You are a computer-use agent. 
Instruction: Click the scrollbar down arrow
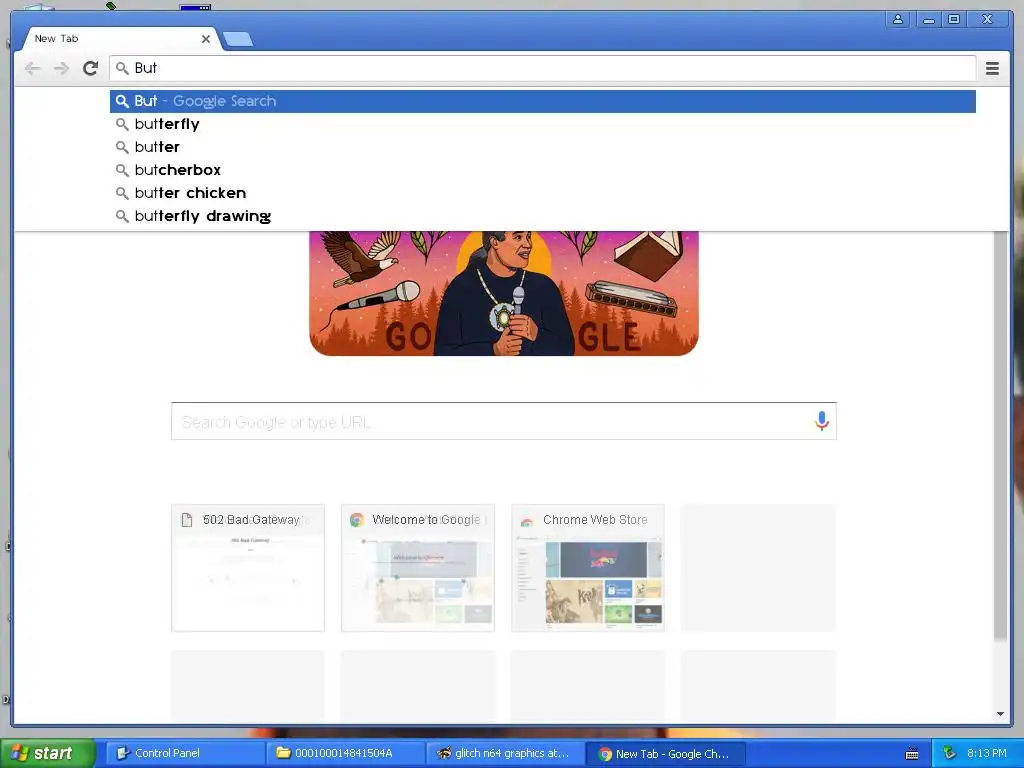click(x=1000, y=714)
